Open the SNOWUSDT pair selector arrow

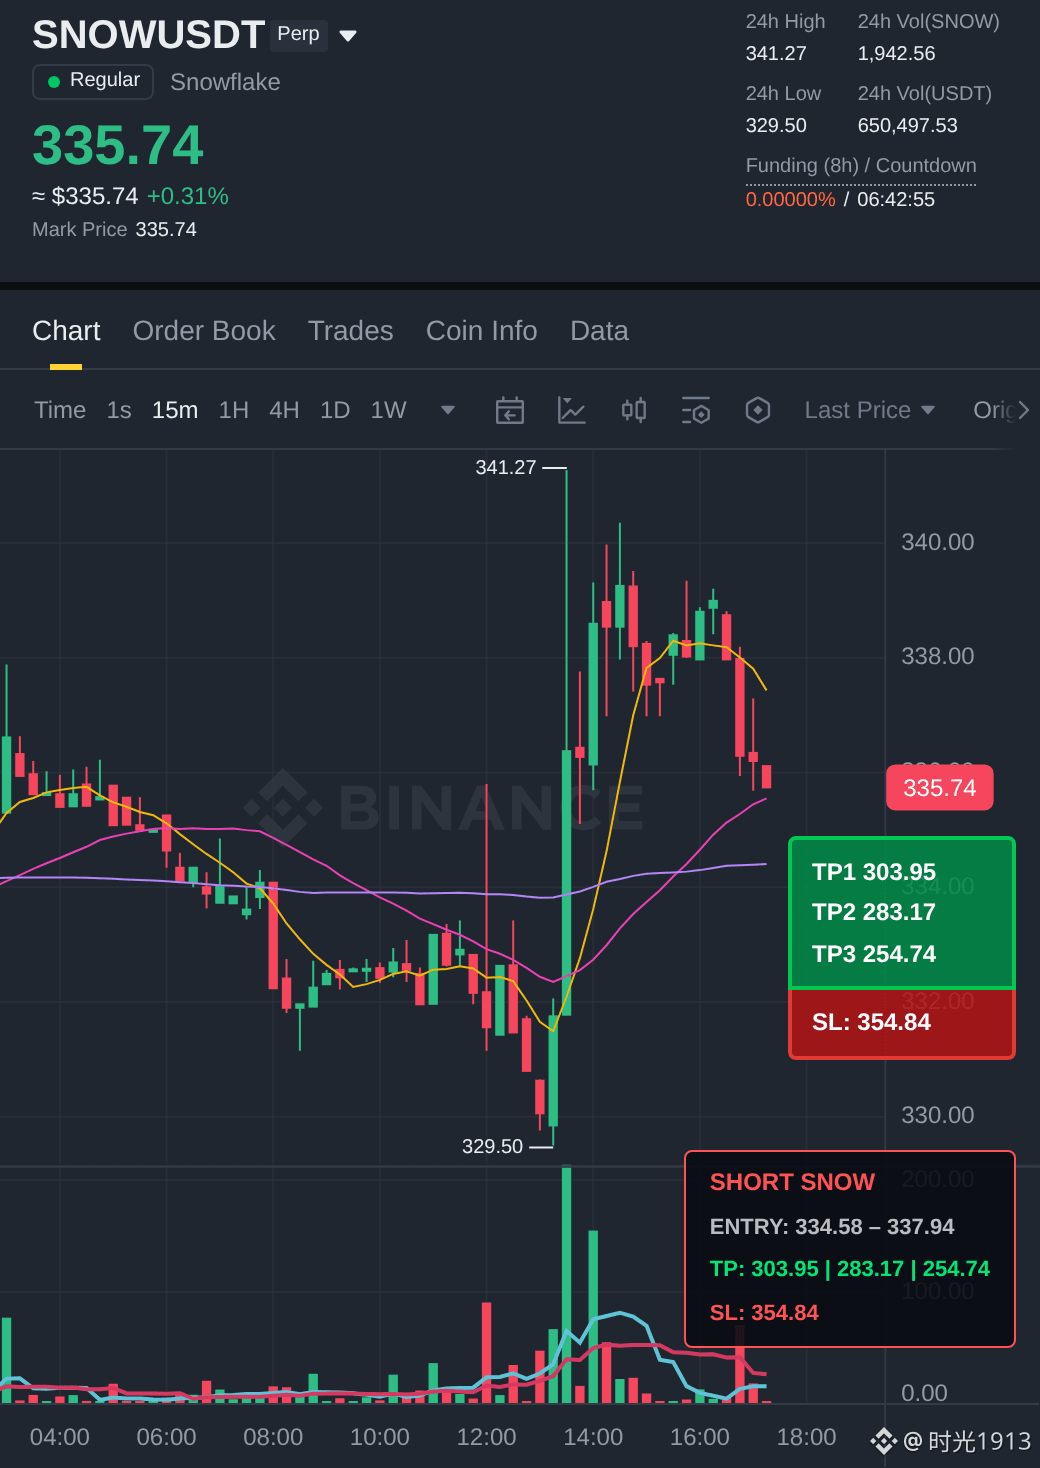point(348,36)
